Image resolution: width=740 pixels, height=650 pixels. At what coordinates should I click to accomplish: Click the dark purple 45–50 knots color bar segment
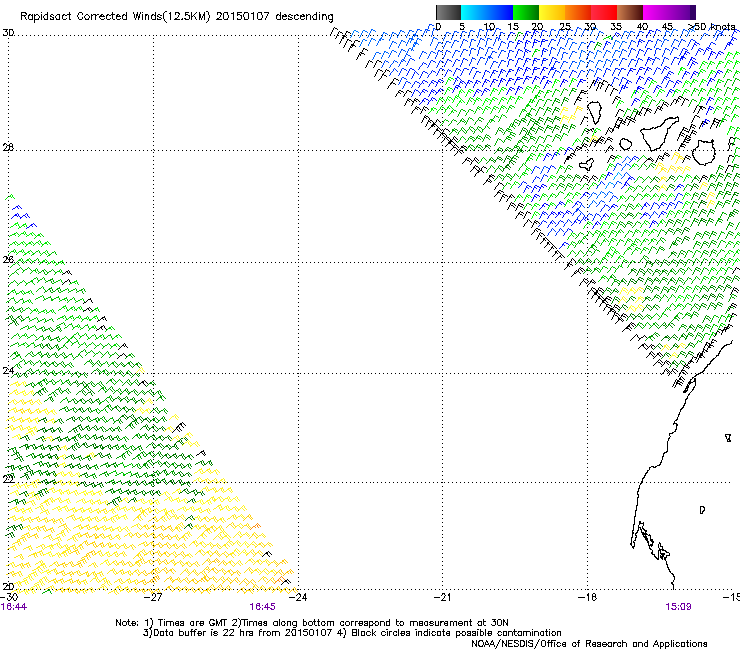(x=682, y=12)
